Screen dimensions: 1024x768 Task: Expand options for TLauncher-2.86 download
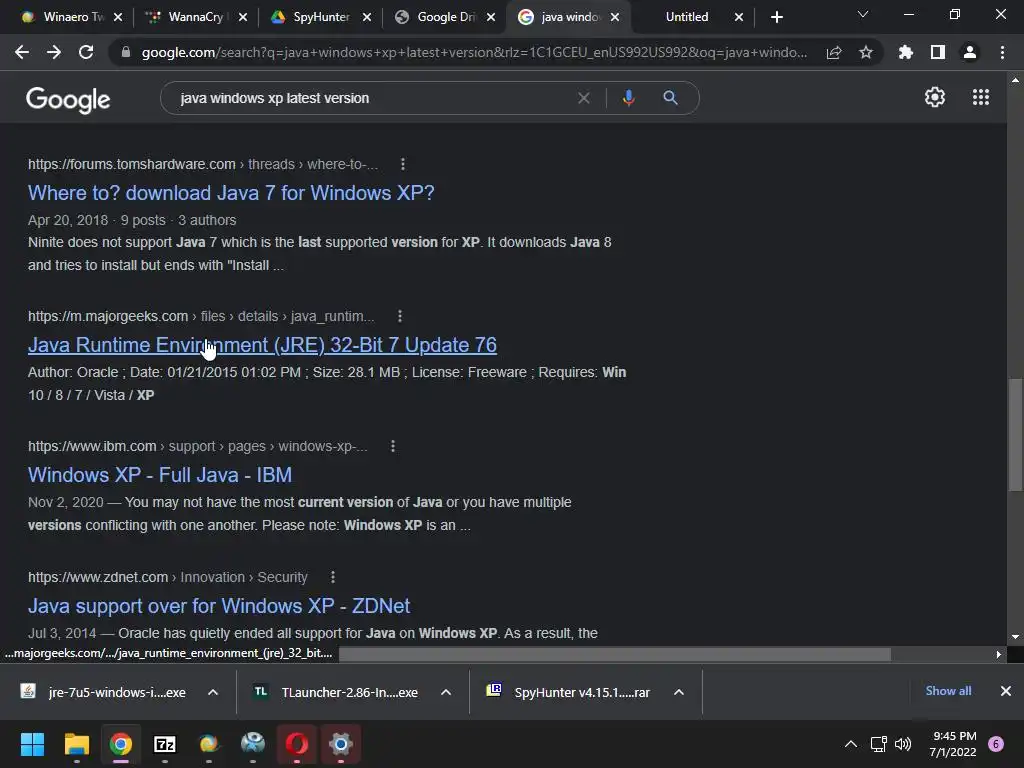tap(446, 692)
